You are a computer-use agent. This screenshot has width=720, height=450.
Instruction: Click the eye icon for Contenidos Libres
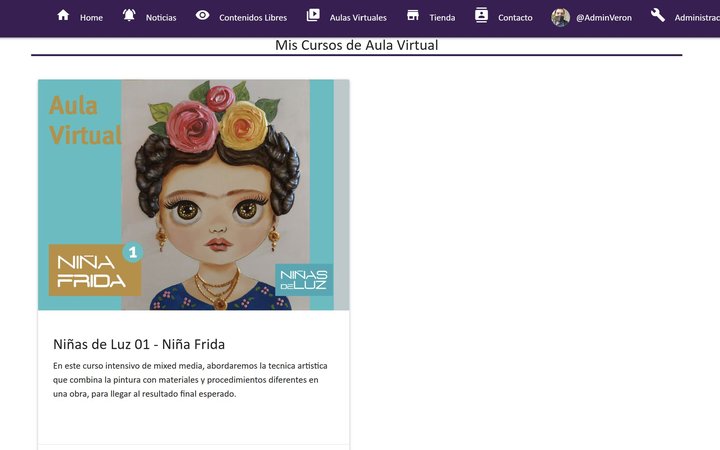pos(202,15)
